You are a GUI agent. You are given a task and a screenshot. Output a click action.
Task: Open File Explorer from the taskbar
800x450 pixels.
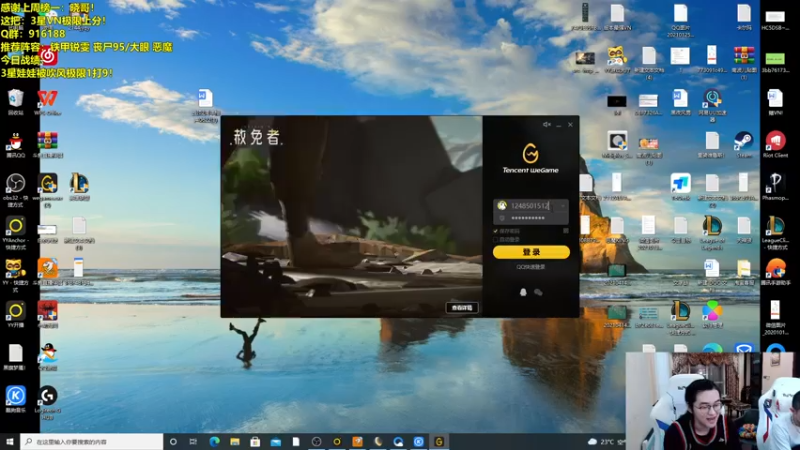235,441
